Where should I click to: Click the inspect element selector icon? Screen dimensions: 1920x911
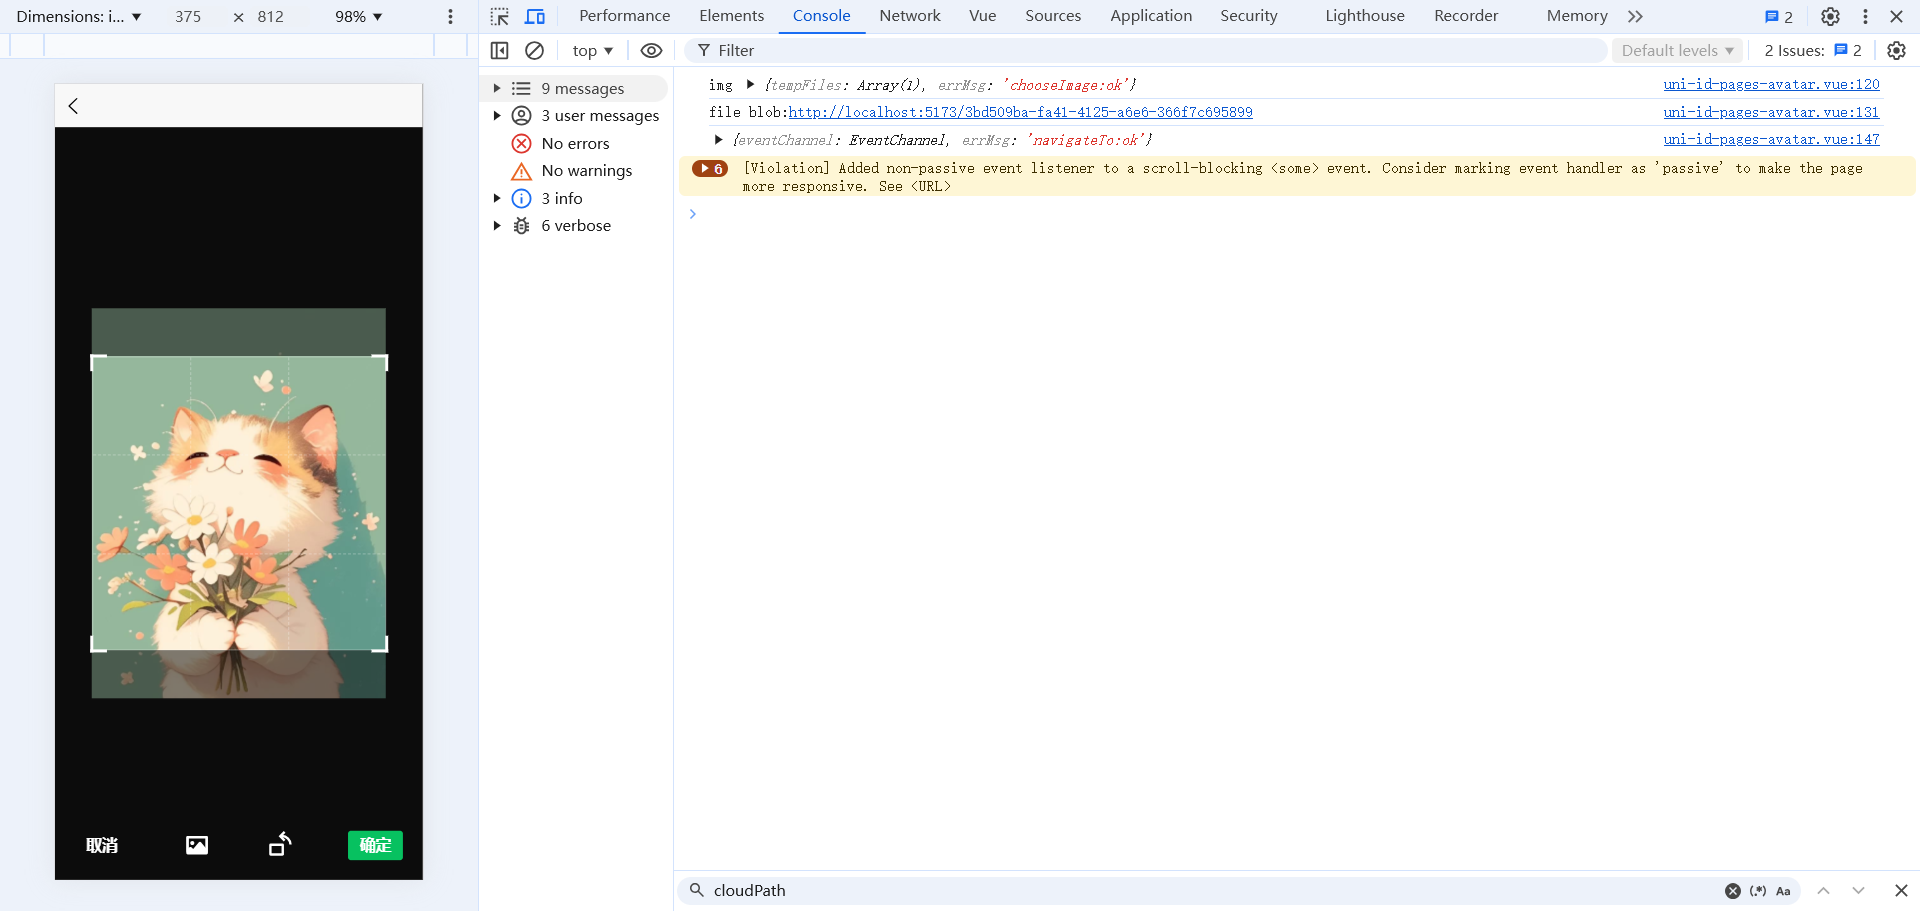pyautogui.click(x=500, y=16)
